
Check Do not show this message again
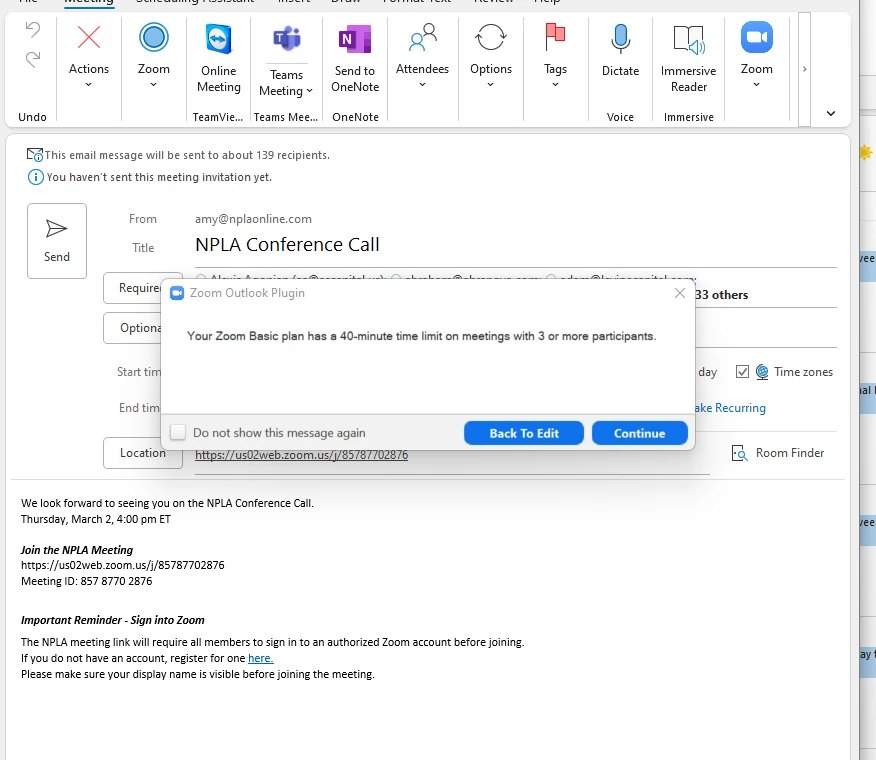pos(178,433)
